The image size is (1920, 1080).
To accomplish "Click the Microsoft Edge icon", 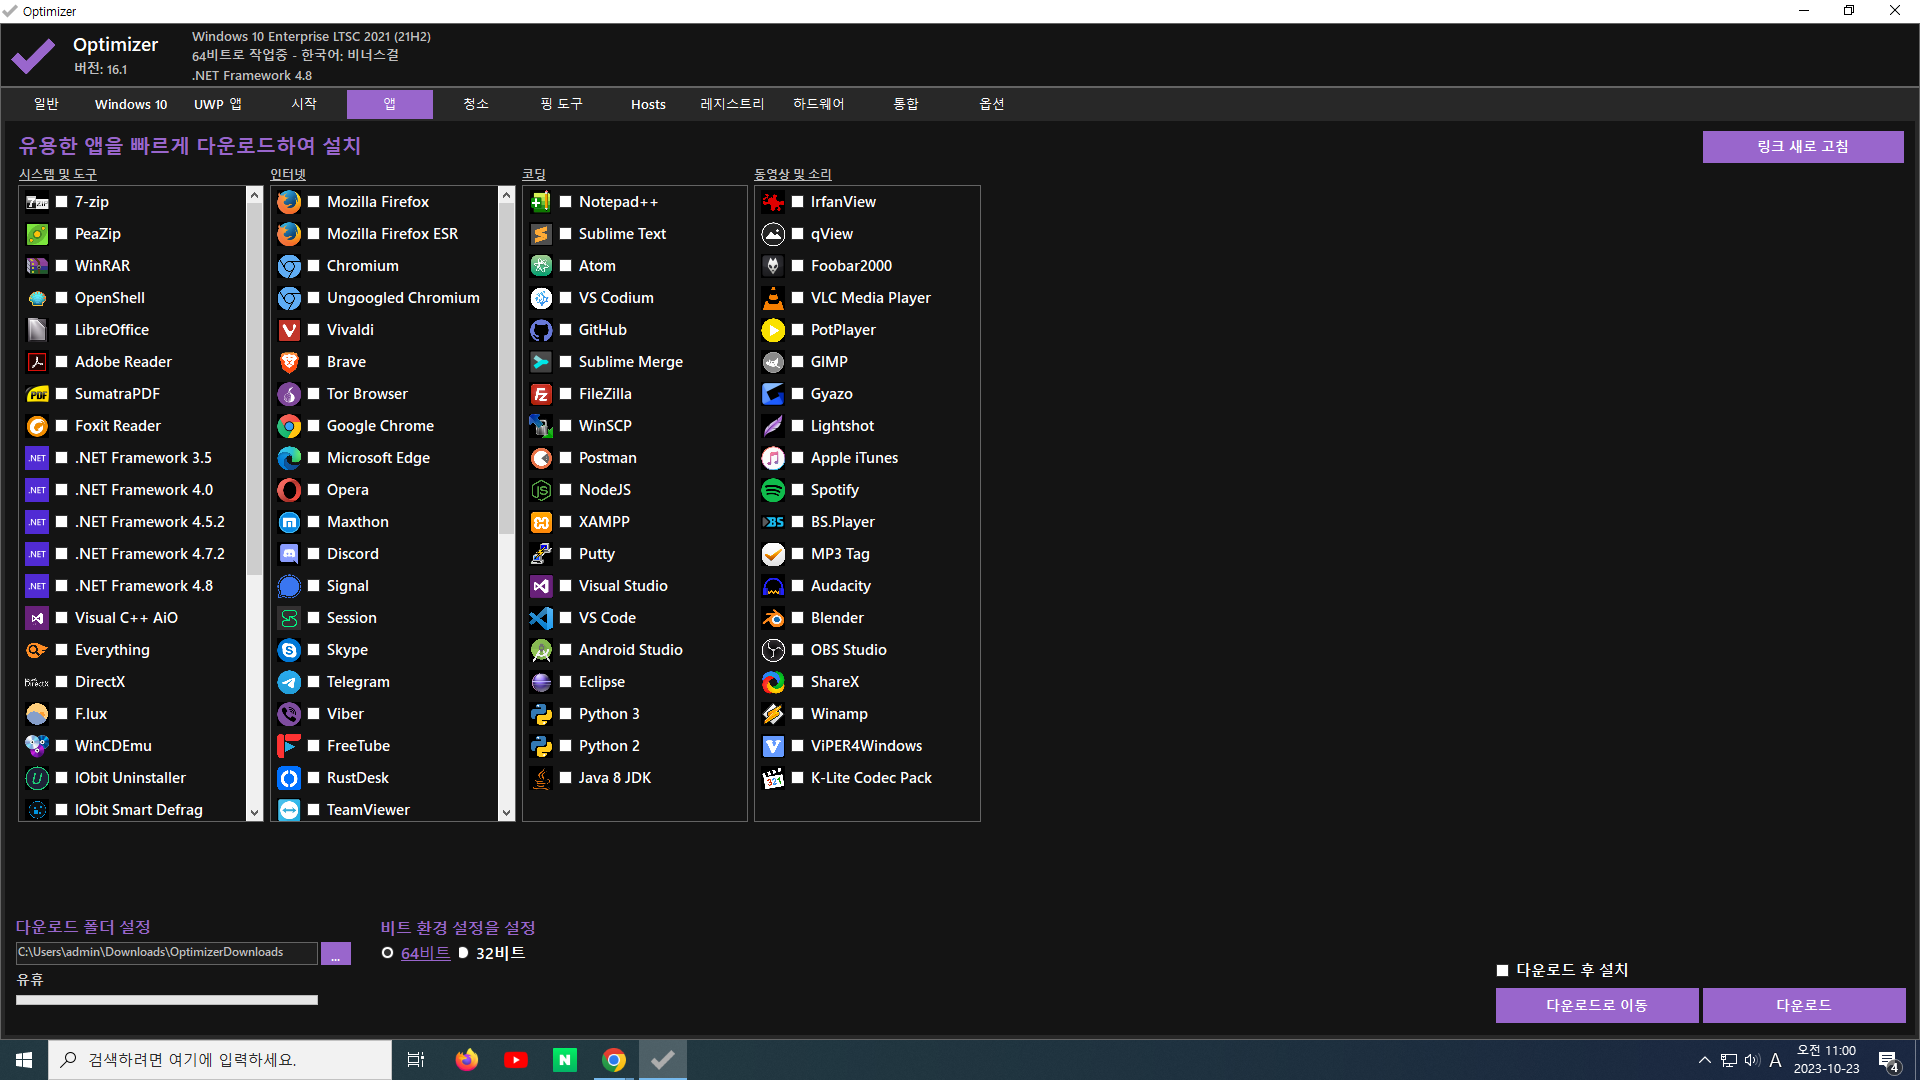I will click(289, 458).
